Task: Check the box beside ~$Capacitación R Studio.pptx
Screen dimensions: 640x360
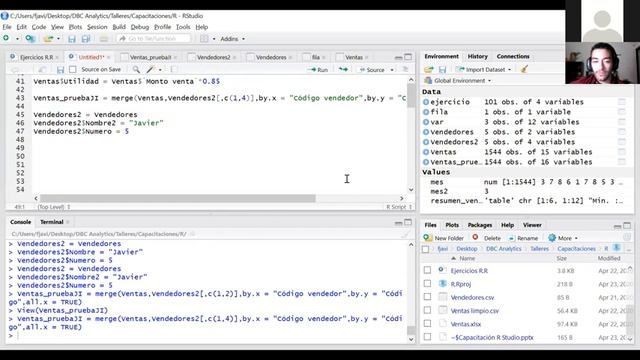Action: 427,337
